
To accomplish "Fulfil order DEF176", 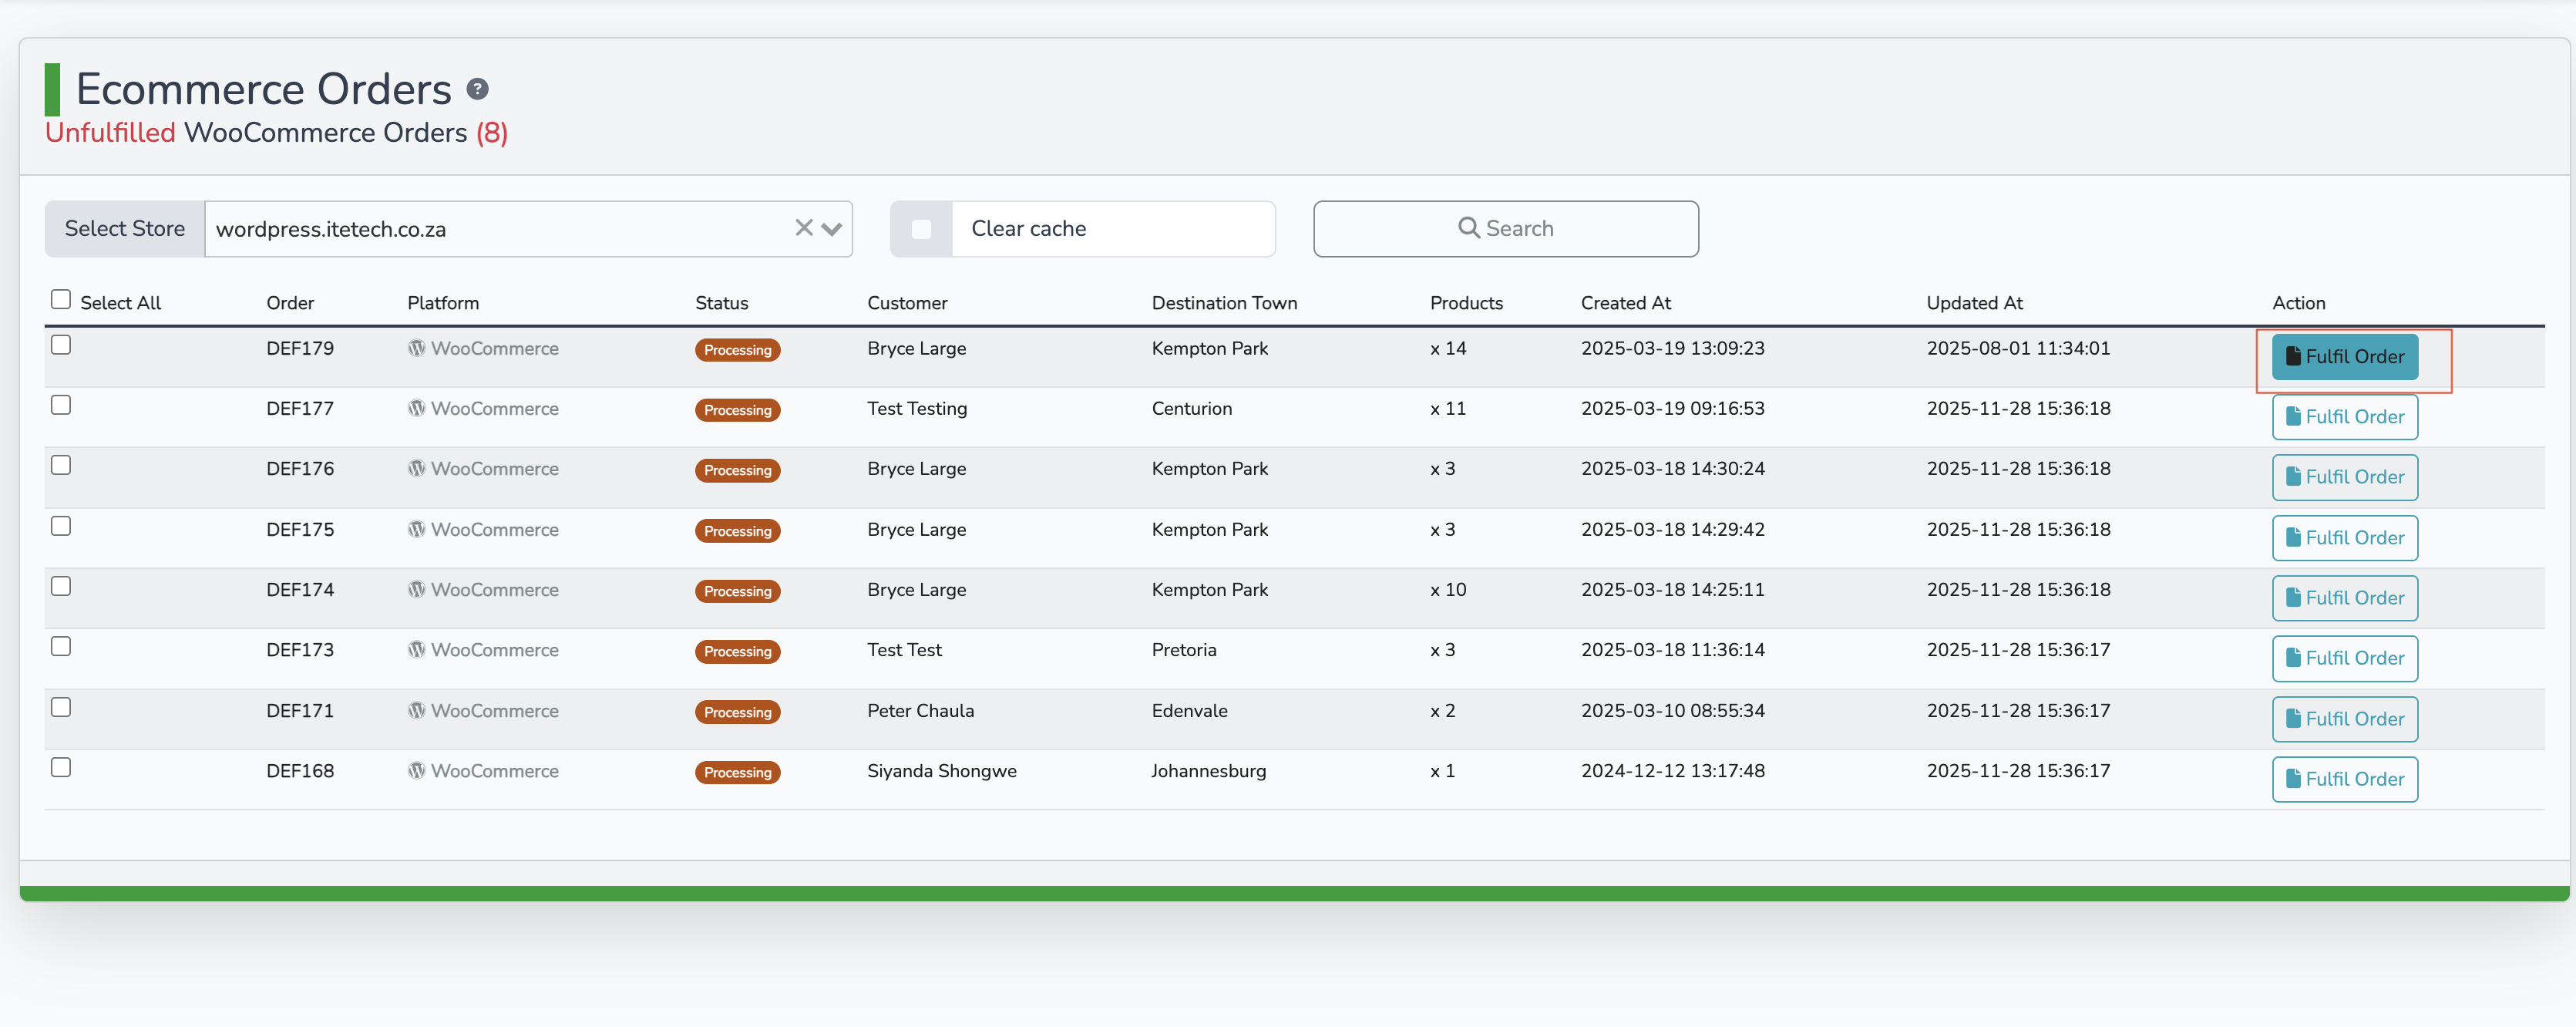I will coord(2344,477).
